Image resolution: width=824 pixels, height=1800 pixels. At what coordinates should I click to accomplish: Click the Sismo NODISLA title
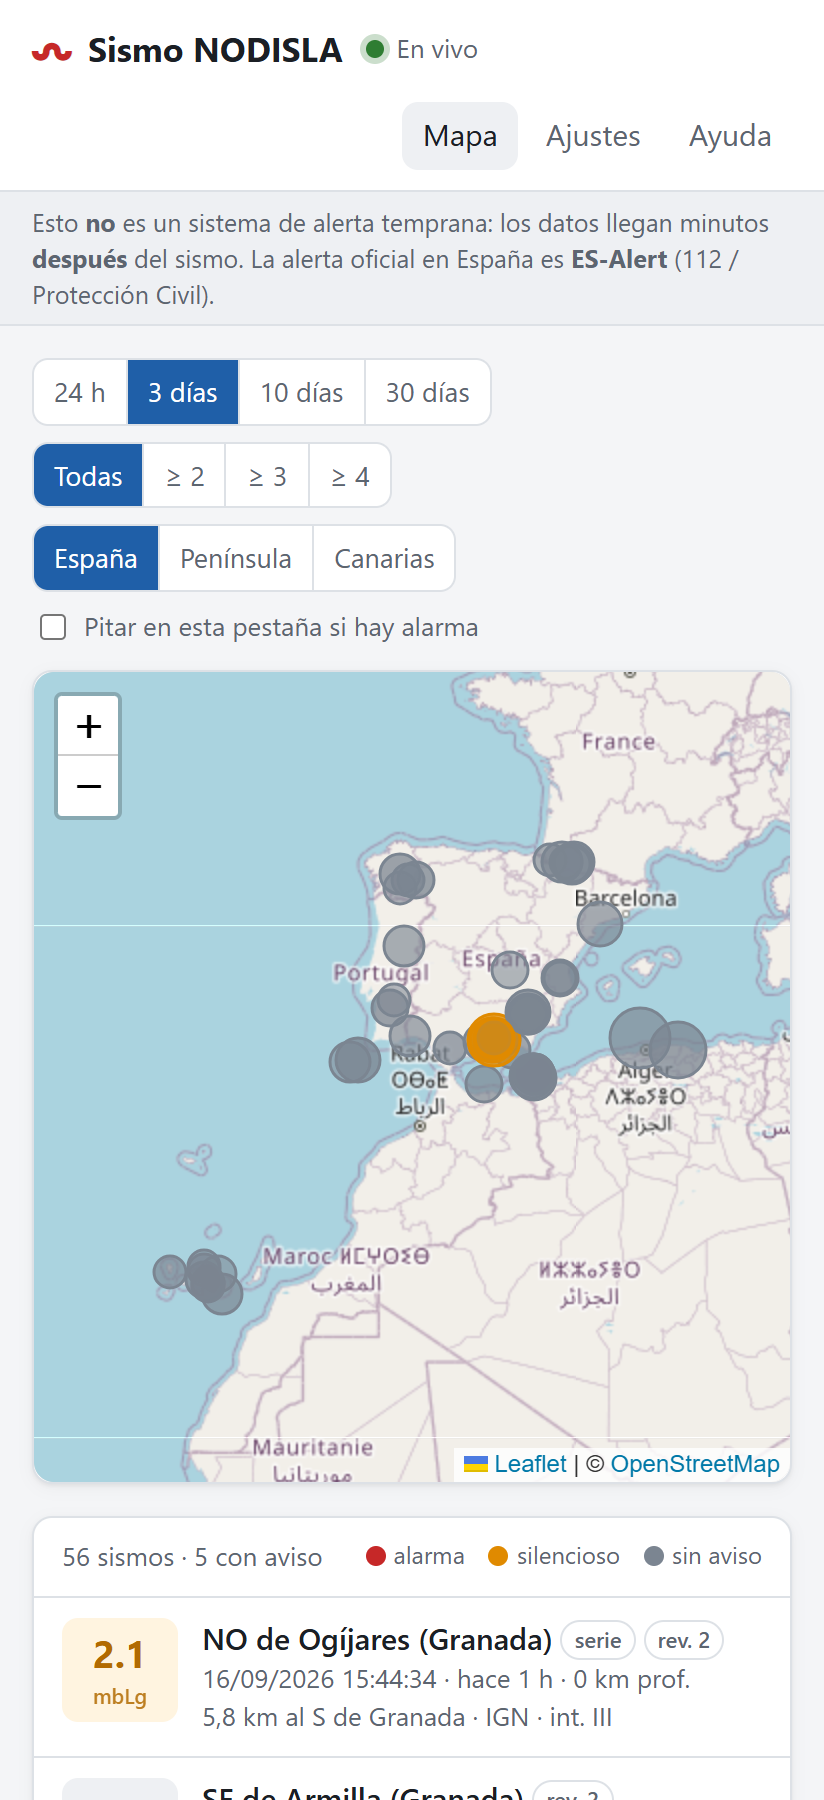click(x=215, y=50)
